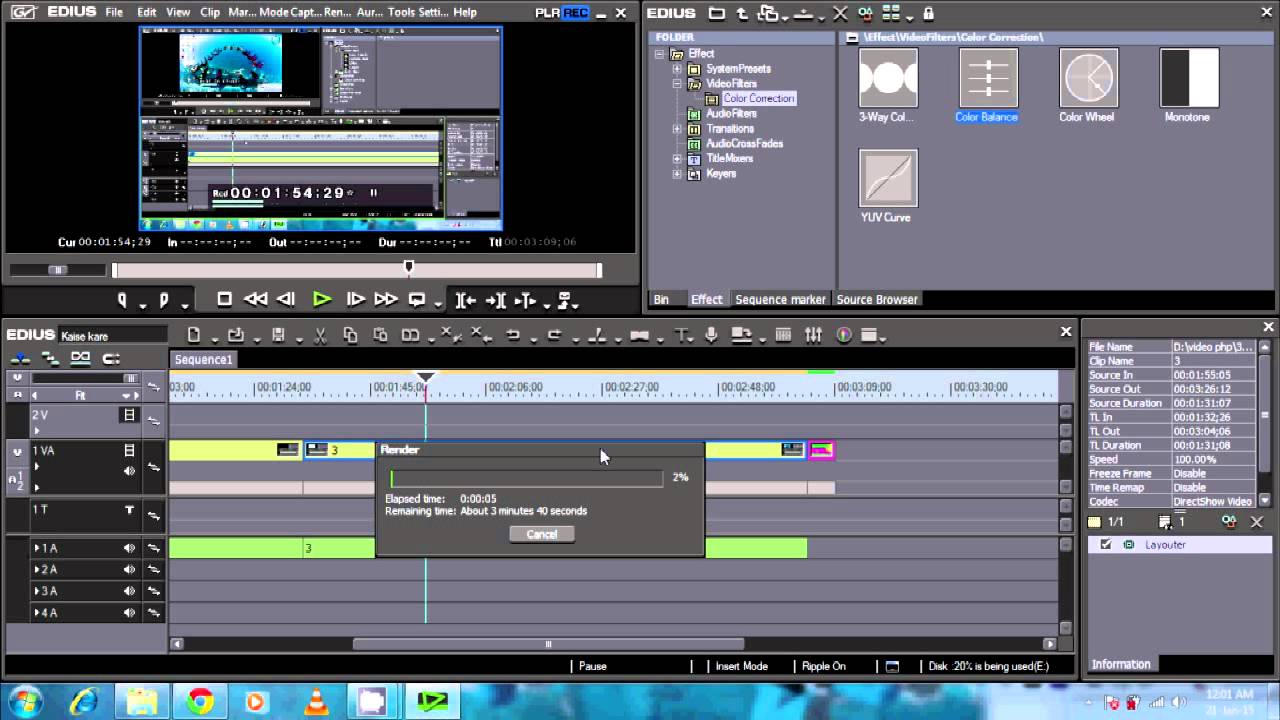Click the Move Up Folder arrow in the Effect panel

click(742, 13)
